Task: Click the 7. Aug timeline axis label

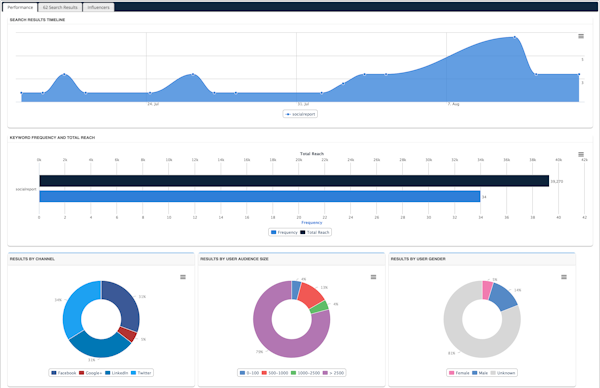Action: (453, 104)
